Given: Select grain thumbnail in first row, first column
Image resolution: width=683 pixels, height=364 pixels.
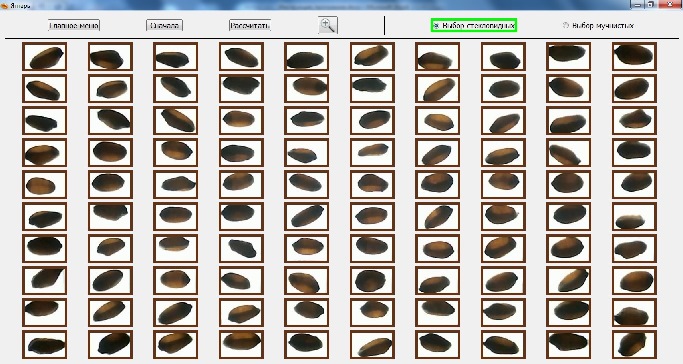Looking at the screenshot, I should [x=44, y=57].
